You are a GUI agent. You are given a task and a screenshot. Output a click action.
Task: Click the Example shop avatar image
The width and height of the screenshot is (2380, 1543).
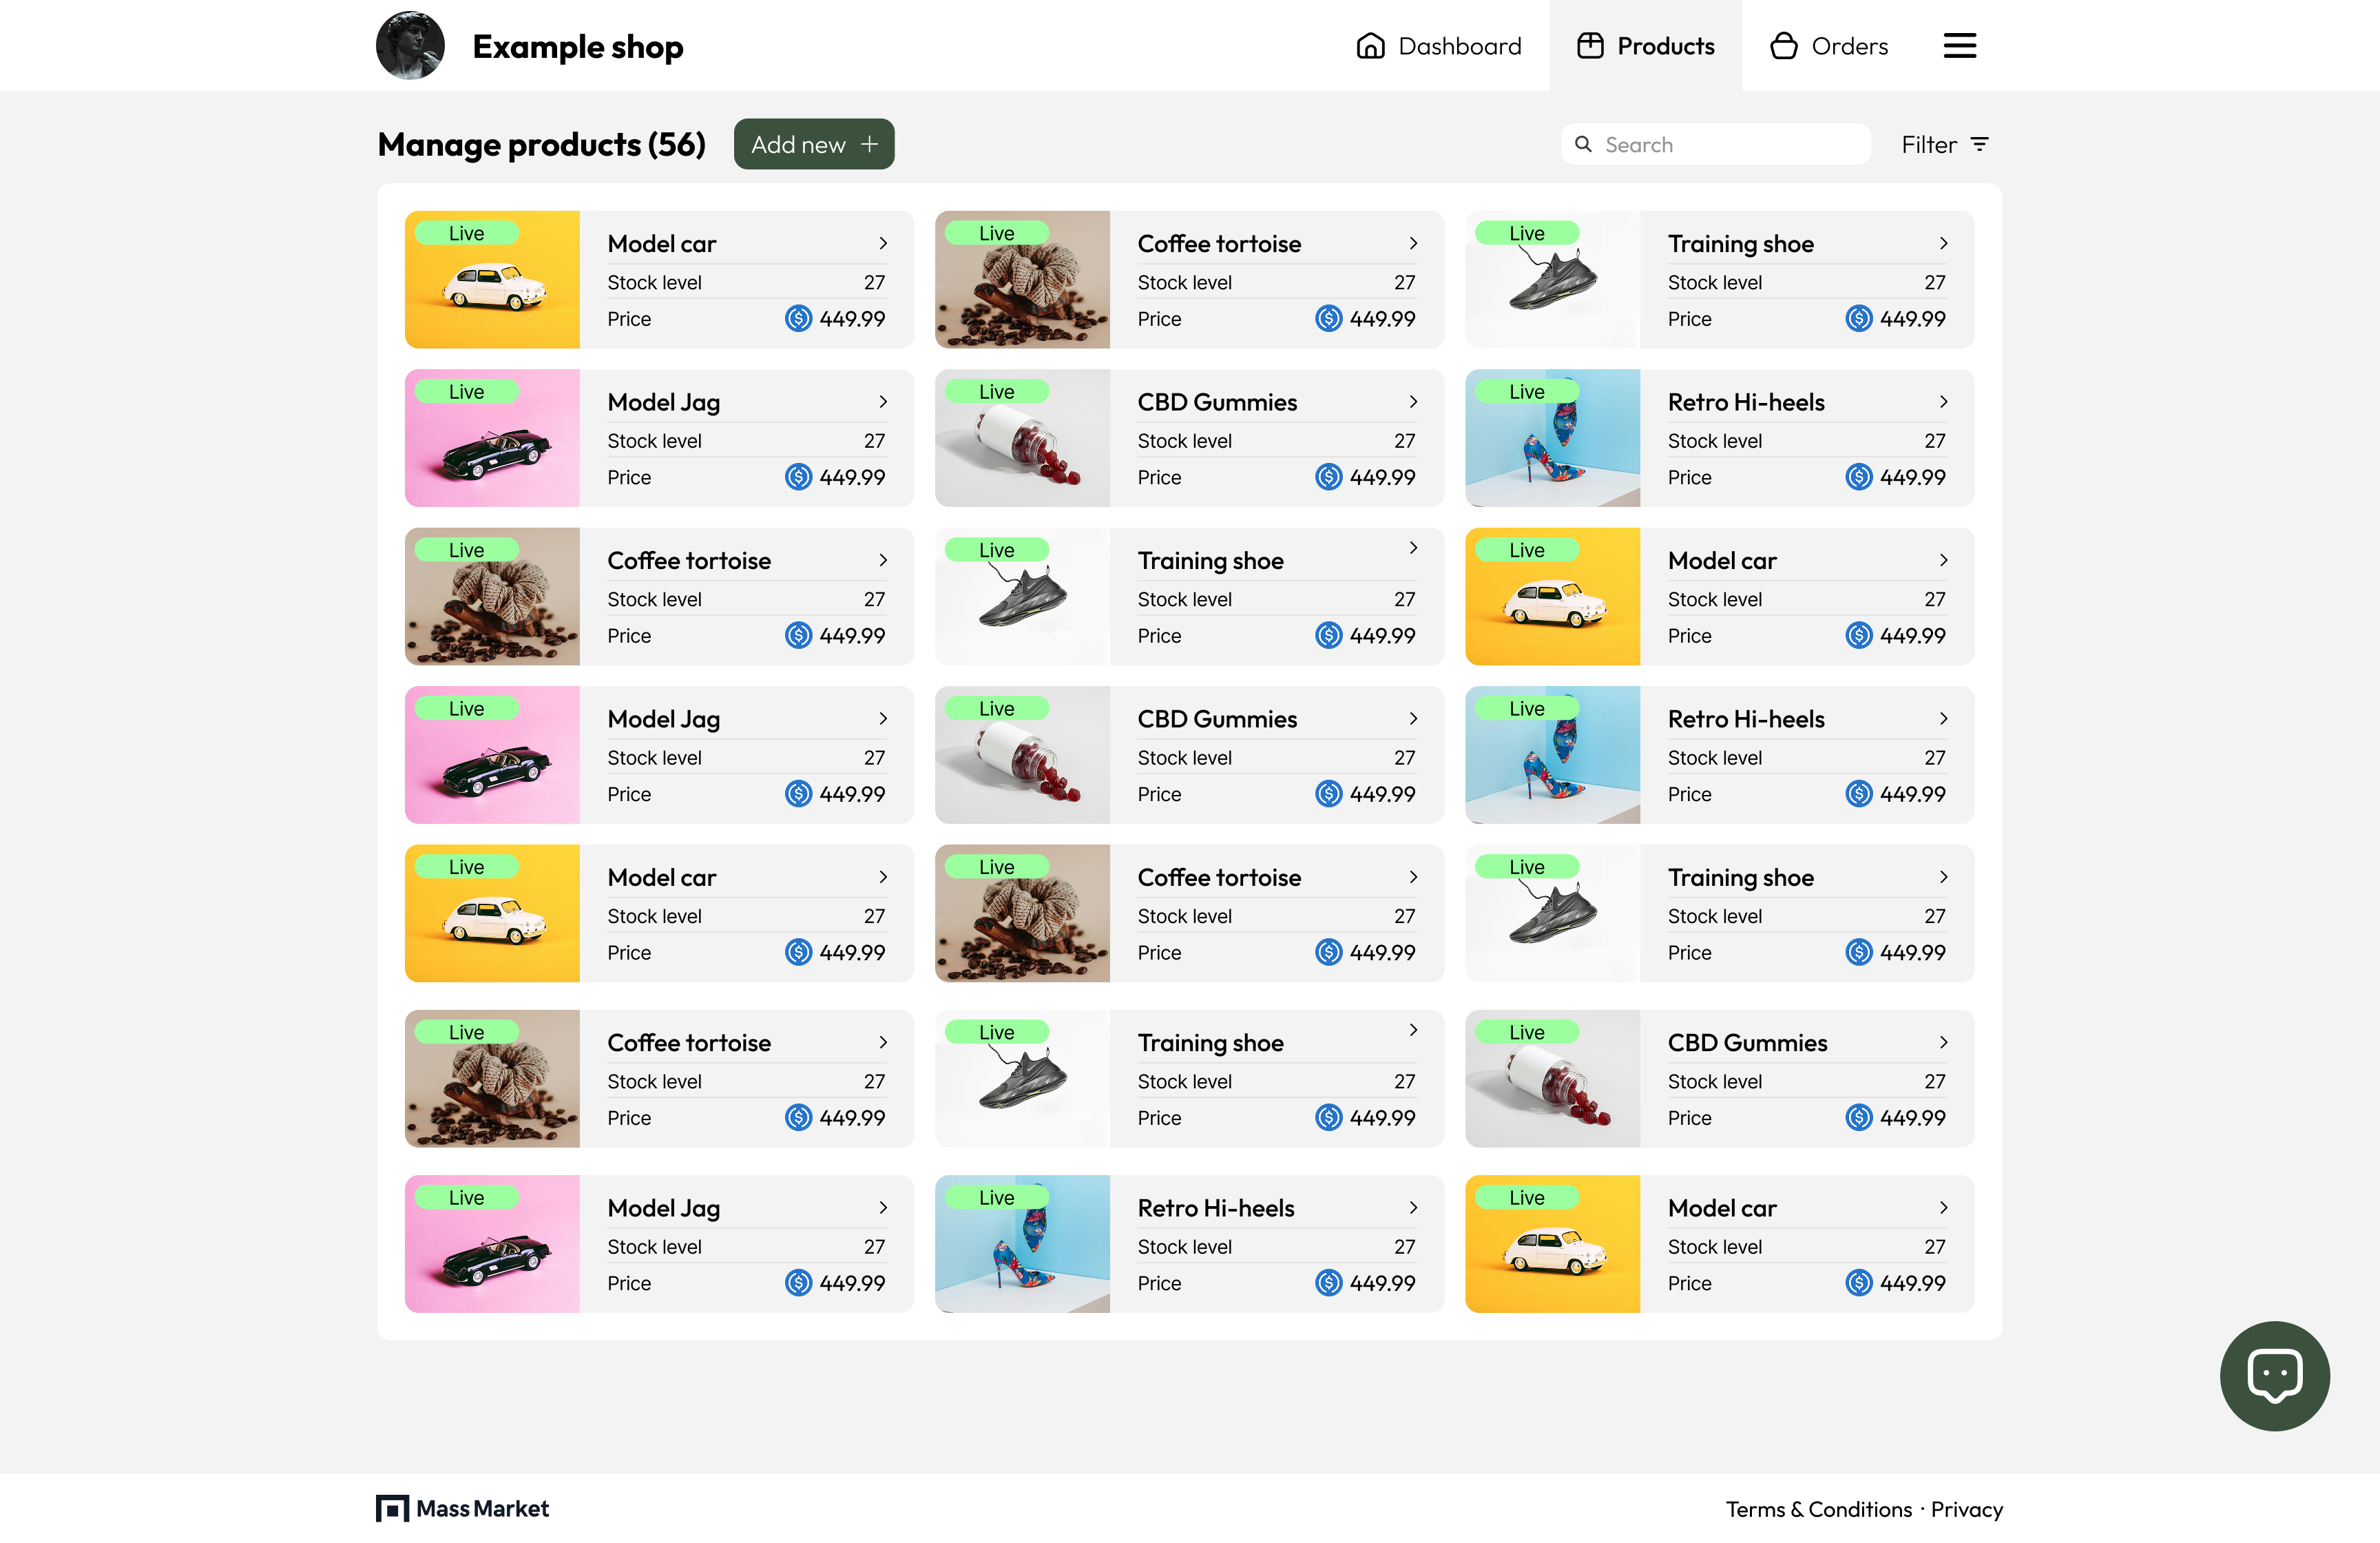click(410, 46)
